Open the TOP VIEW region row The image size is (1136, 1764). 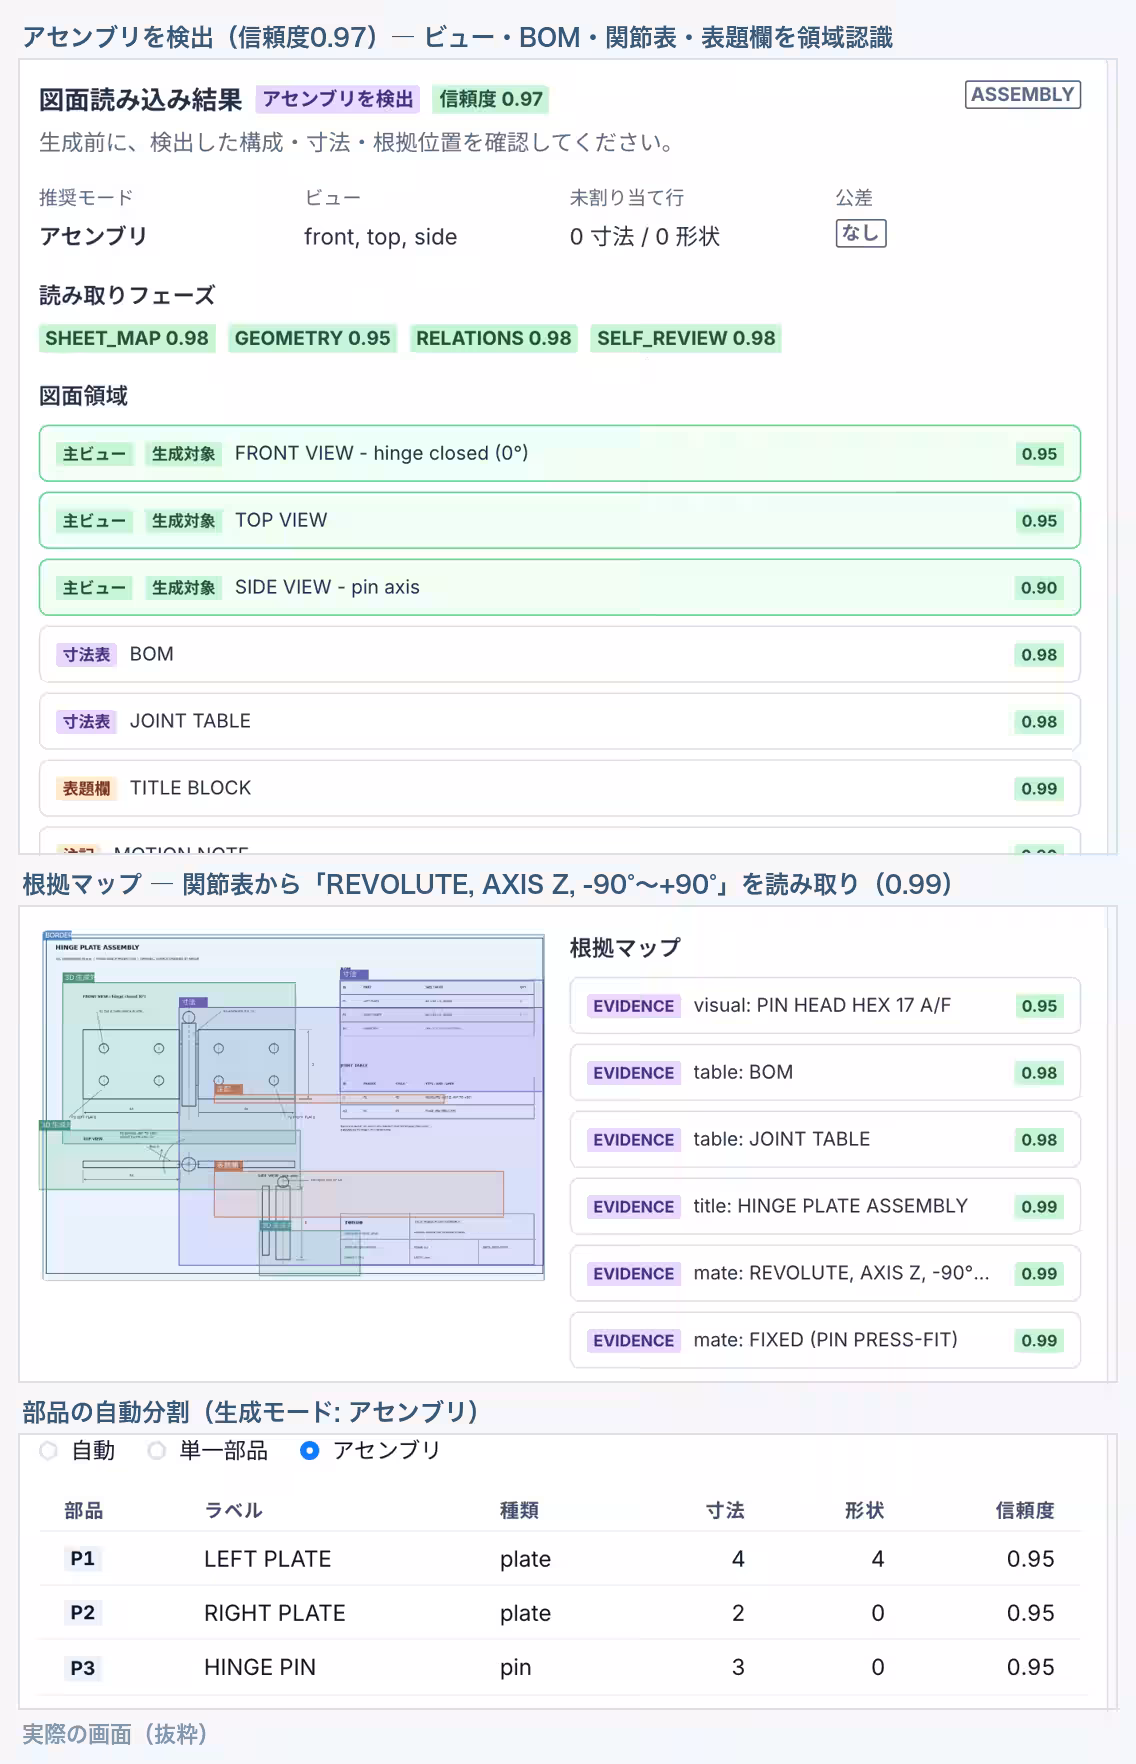pos(560,521)
